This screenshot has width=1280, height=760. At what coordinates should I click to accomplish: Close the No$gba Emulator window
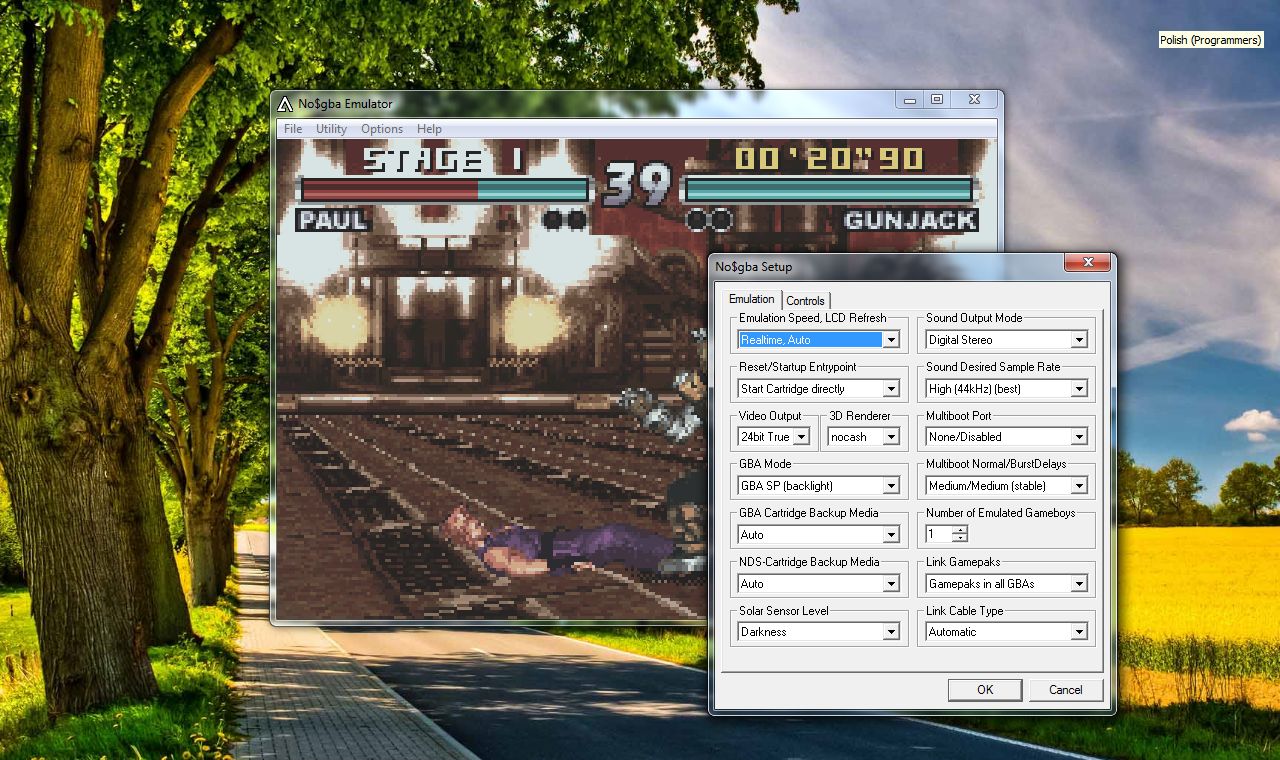pos(974,100)
